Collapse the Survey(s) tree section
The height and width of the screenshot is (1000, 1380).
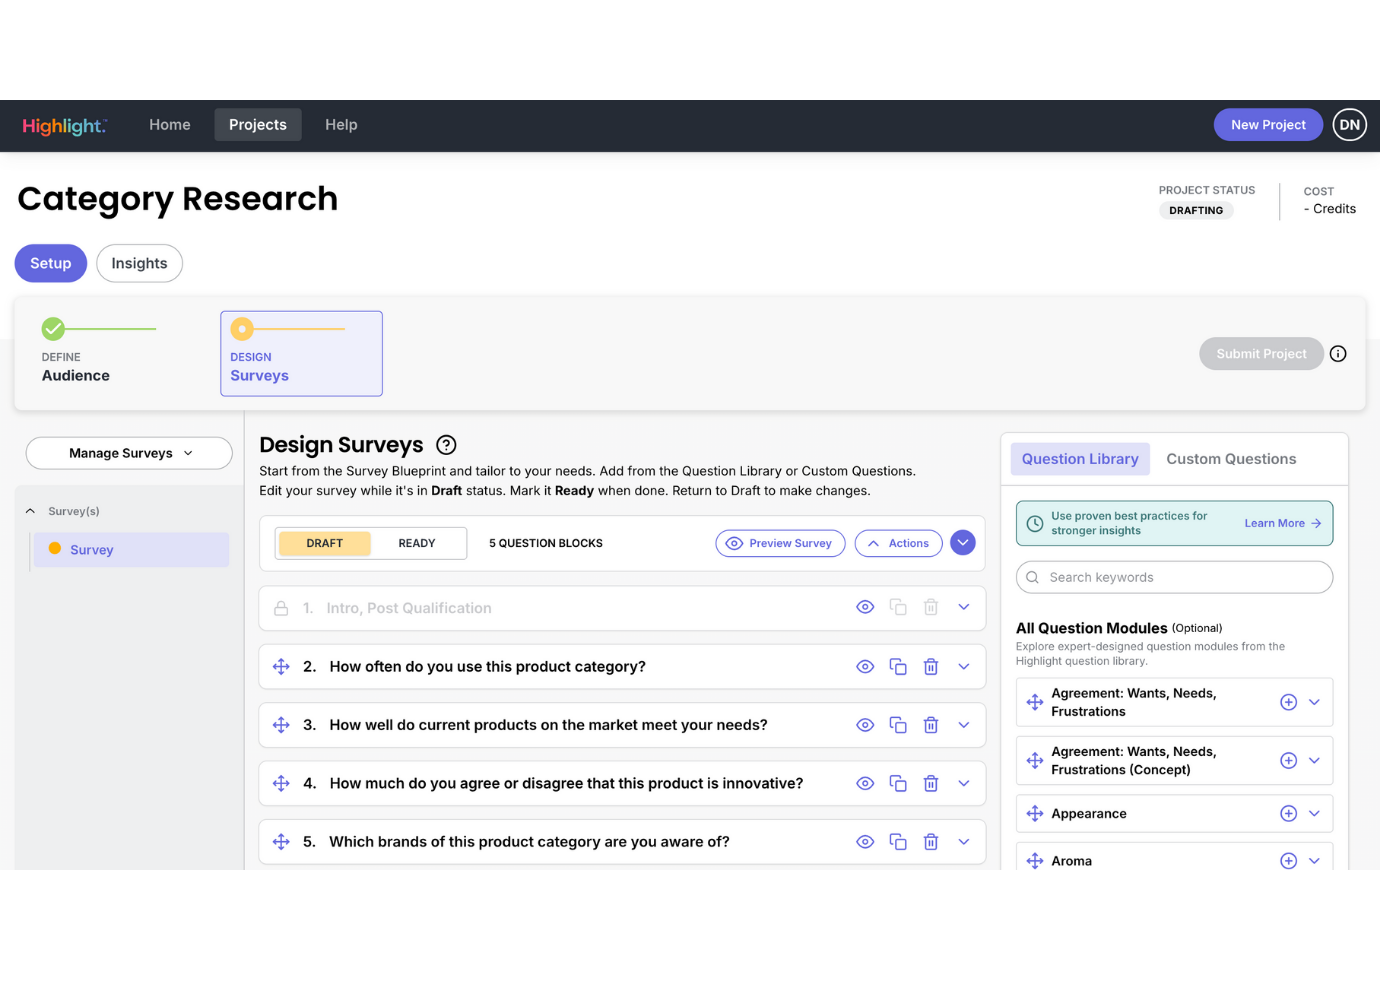click(30, 511)
